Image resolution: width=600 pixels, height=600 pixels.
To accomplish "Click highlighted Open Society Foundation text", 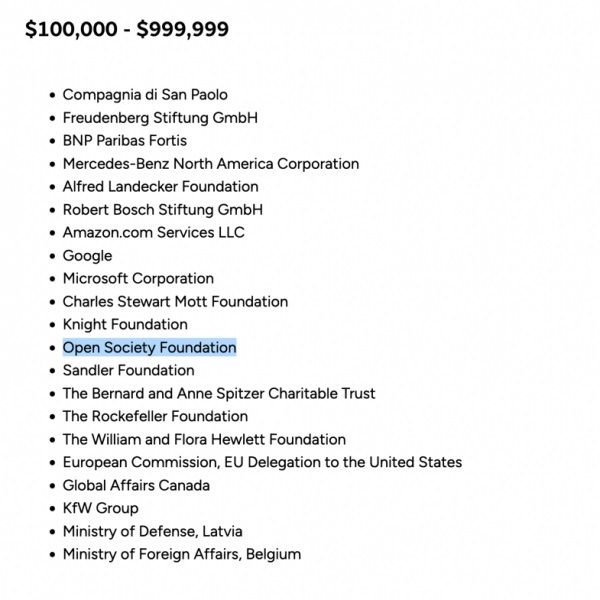I will point(149,348).
